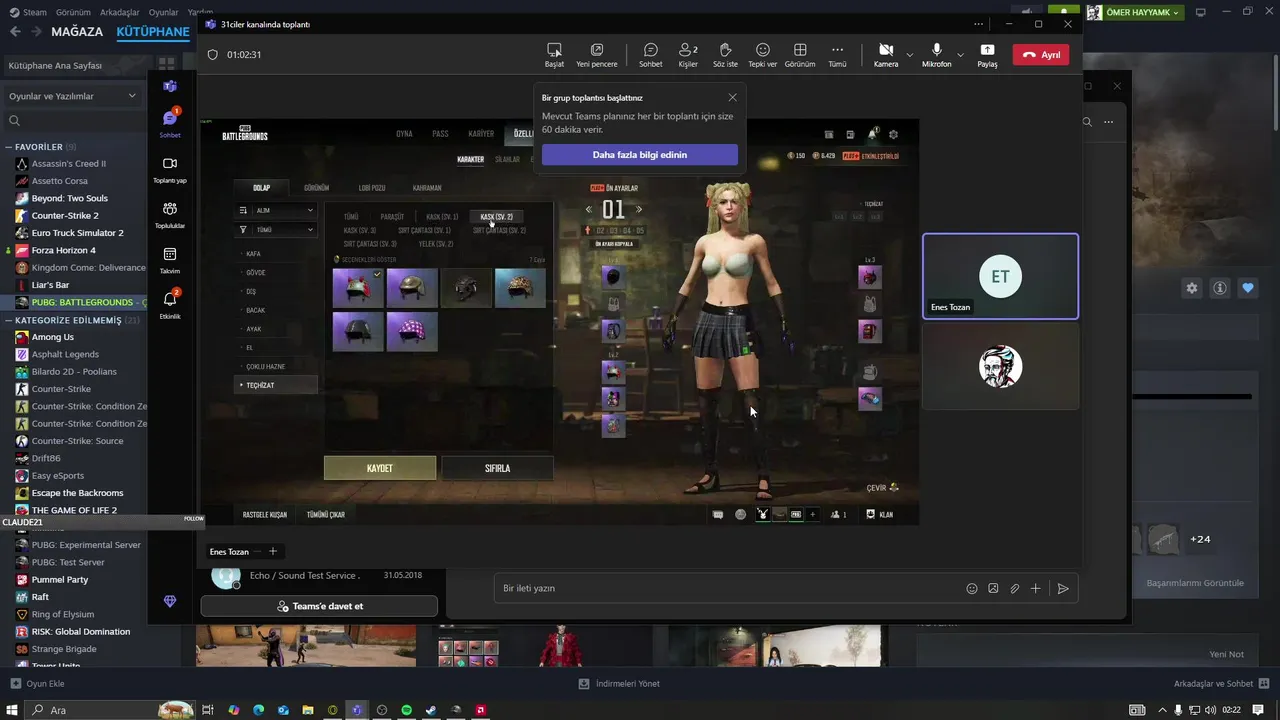Open Arkadaşlar ve Sohbet in Steam
Image resolution: width=1280 pixels, height=720 pixels.
pos(1220,683)
